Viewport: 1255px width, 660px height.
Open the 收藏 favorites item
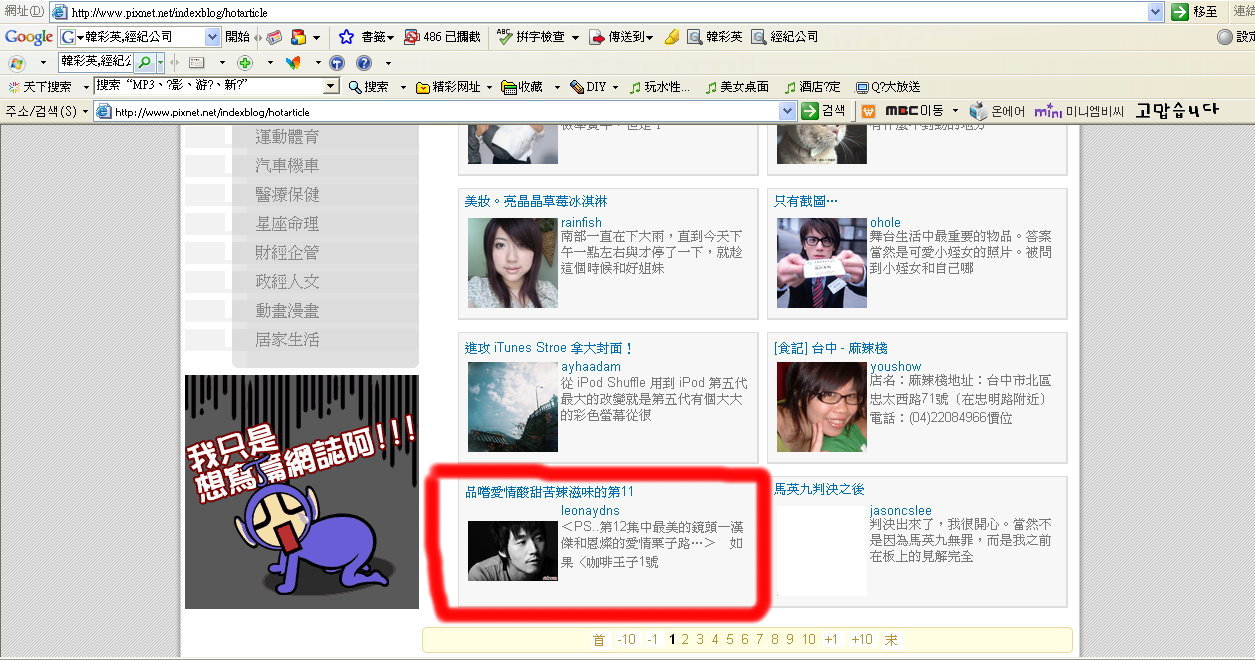[522, 87]
